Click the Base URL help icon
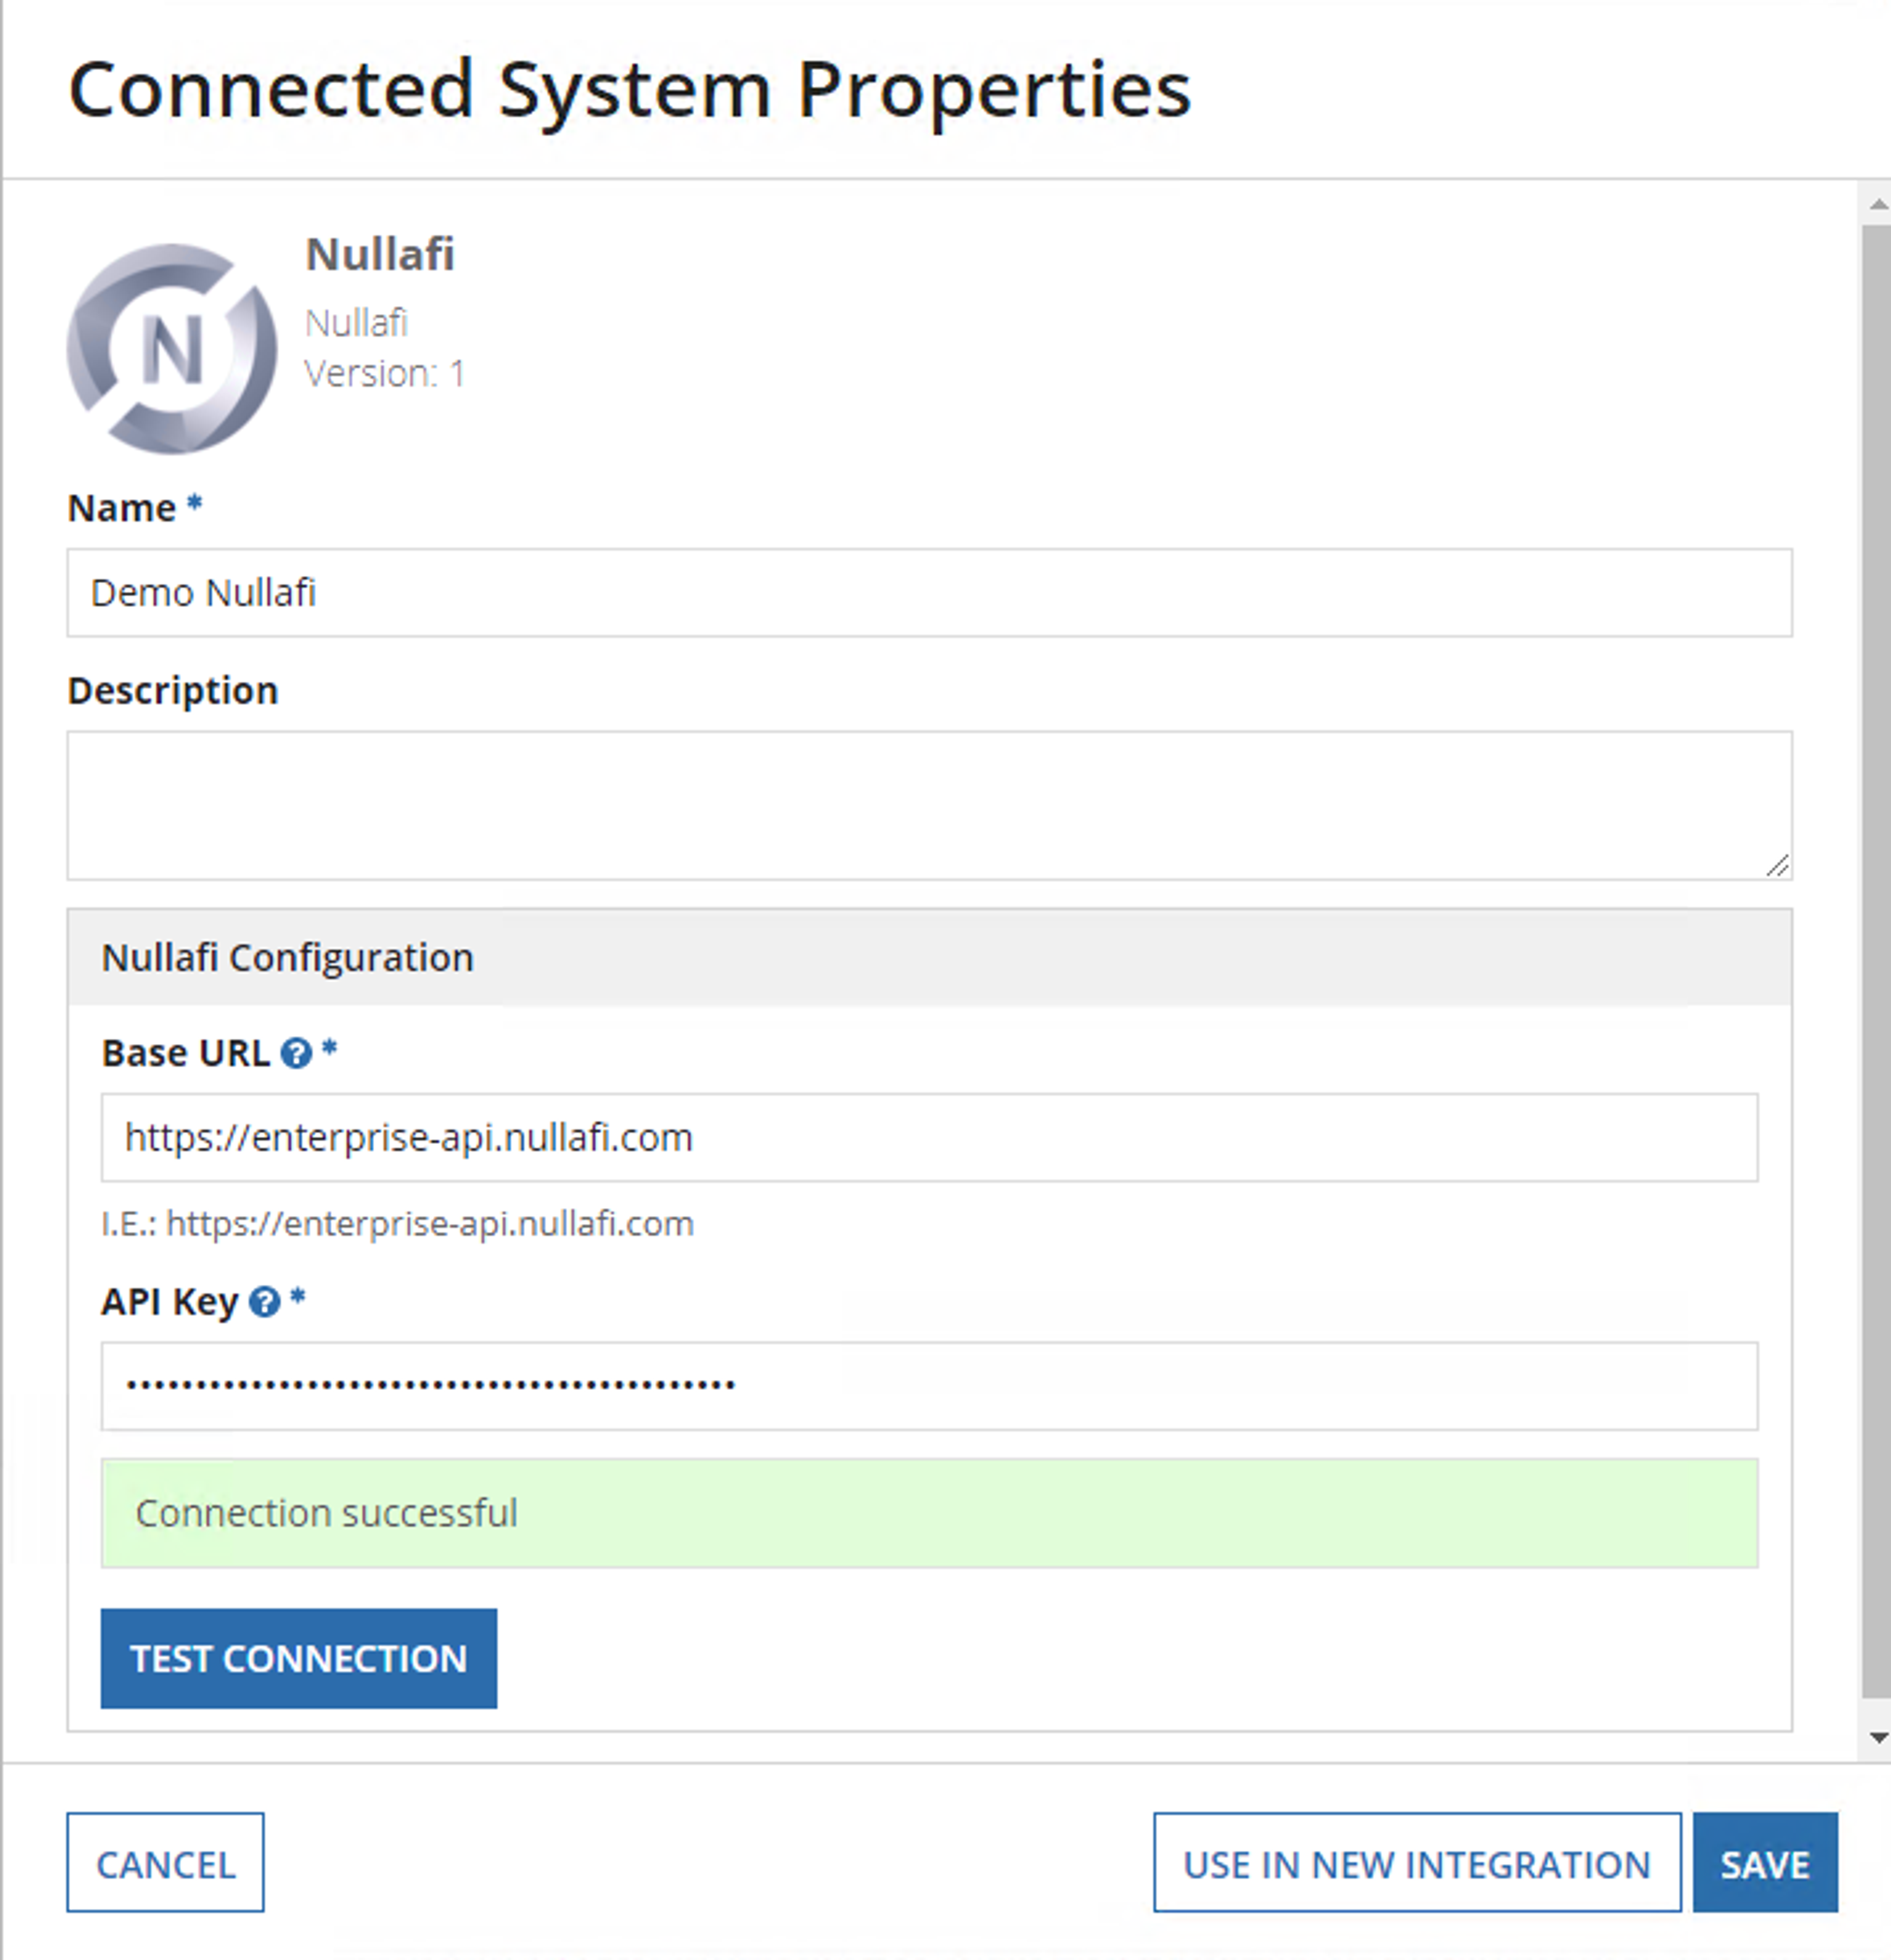This screenshot has width=1891, height=1960. 296,1053
